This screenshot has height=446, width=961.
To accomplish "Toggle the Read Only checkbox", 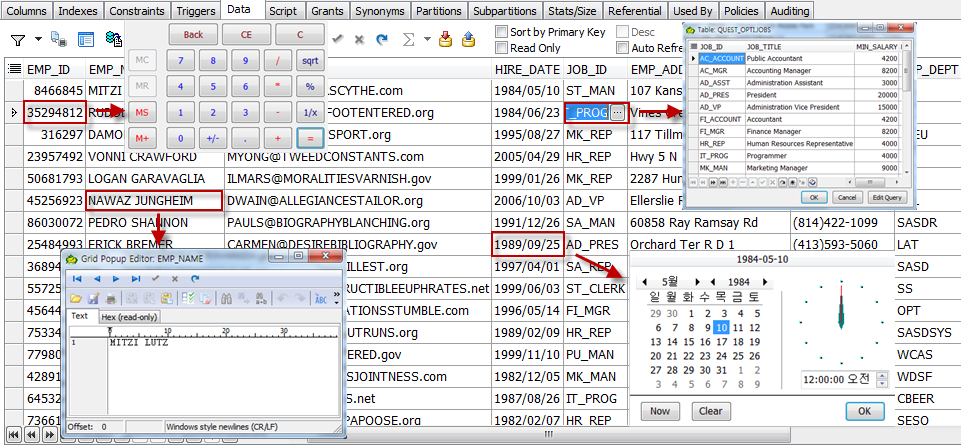I will [502, 48].
